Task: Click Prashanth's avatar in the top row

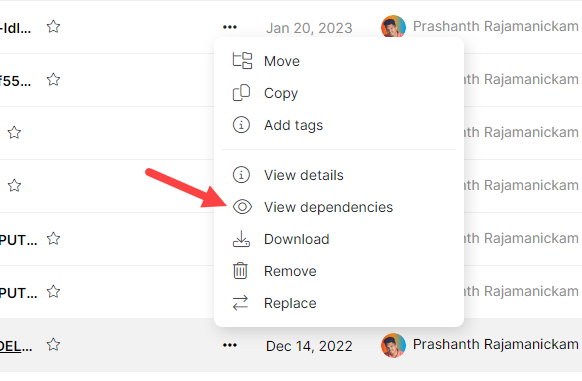Action: (393, 27)
